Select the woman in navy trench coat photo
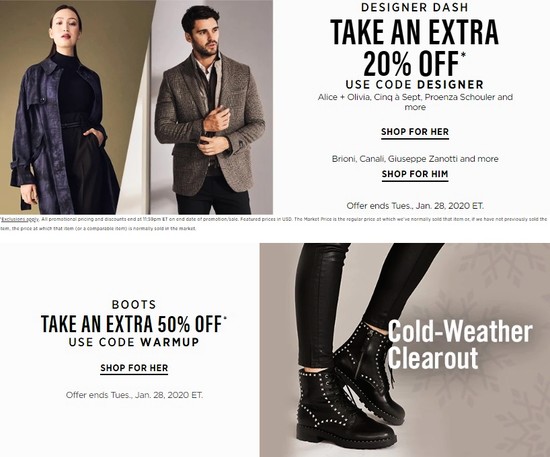The height and width of the screenshot is (457, 550). [75, 107]
